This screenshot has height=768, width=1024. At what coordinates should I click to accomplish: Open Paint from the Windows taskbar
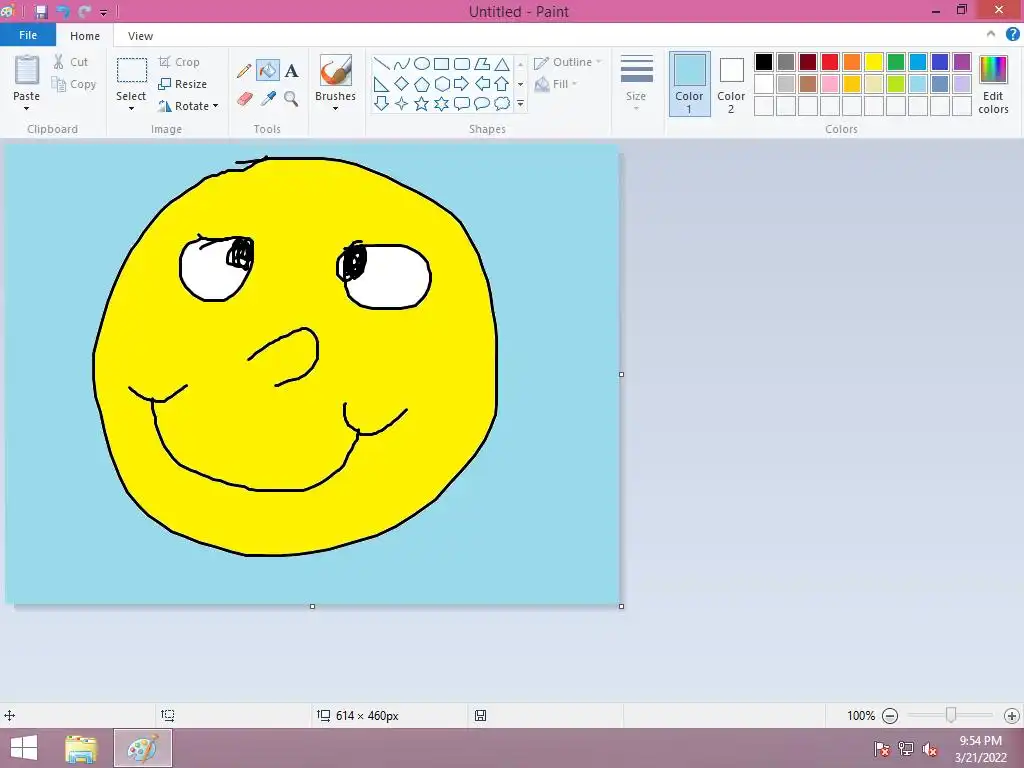[x=143, y=748]
